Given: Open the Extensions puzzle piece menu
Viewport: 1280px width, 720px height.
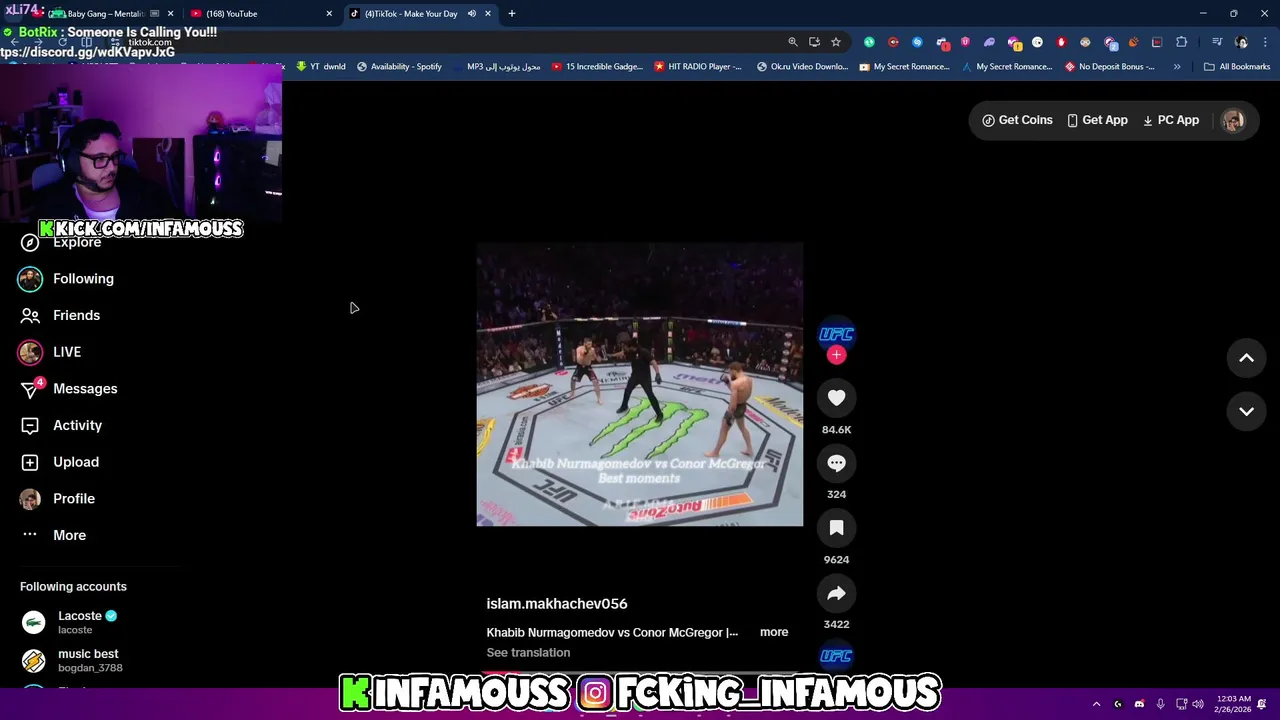Looking at the screenshot, I should [1182, 42].
